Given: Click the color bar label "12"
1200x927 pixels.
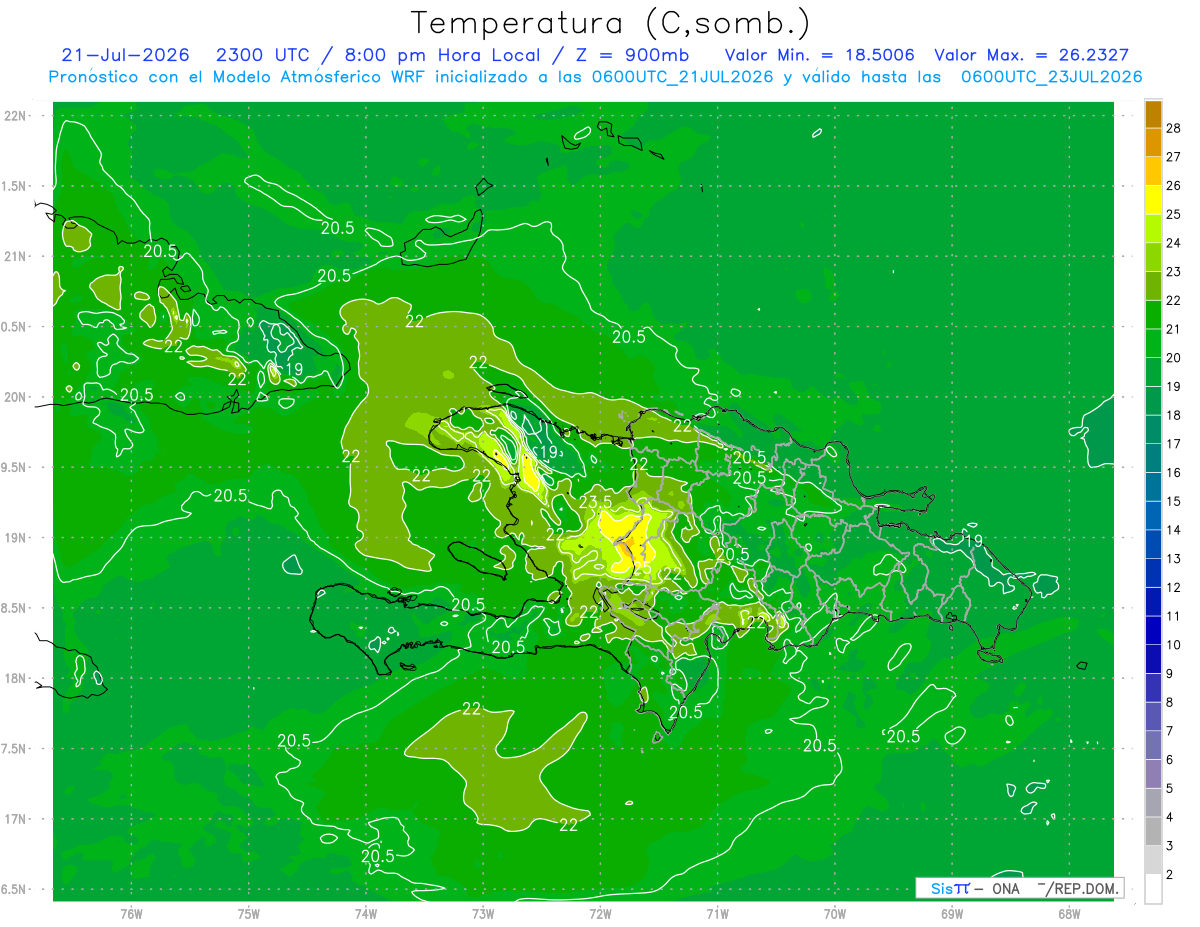Looking at the screenshot, I should coord(1174,587).
